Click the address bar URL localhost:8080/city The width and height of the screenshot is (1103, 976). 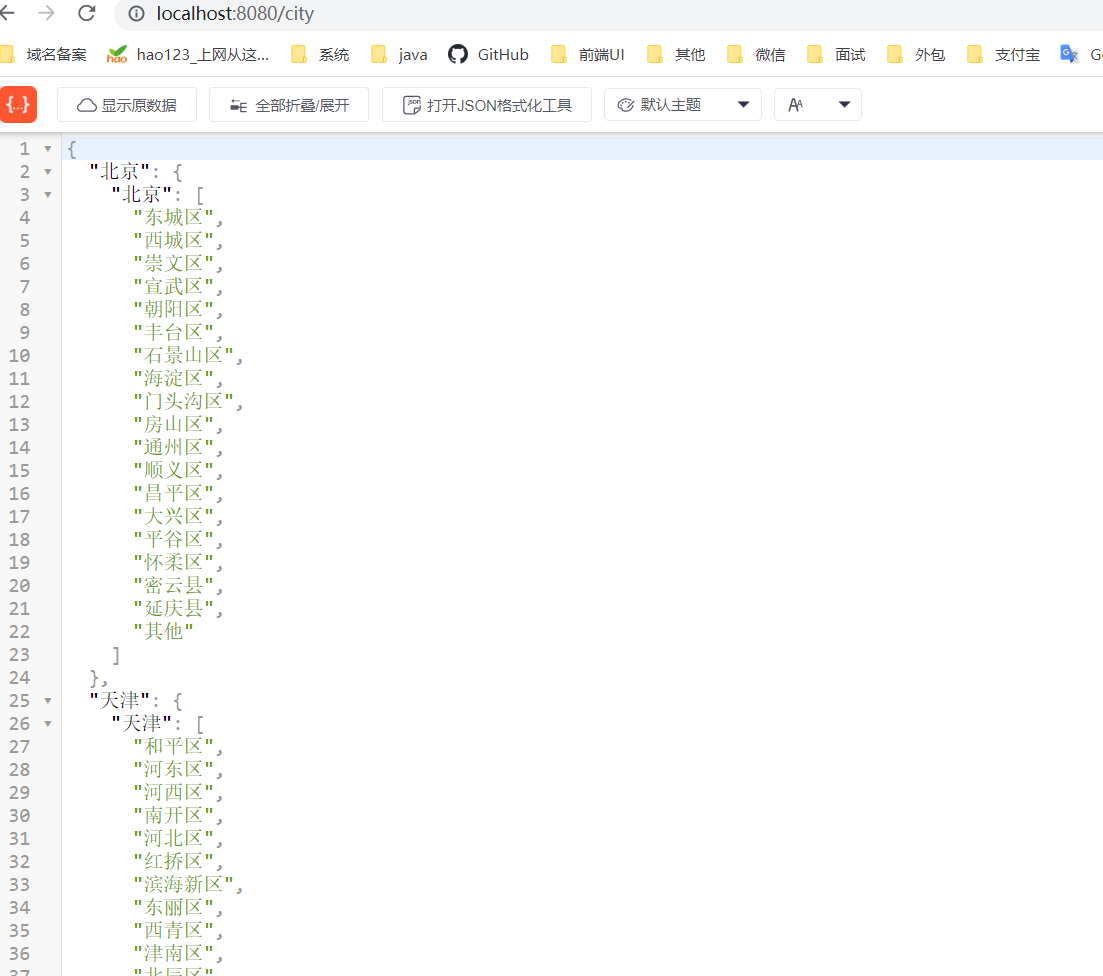click(x=235, y=13)
